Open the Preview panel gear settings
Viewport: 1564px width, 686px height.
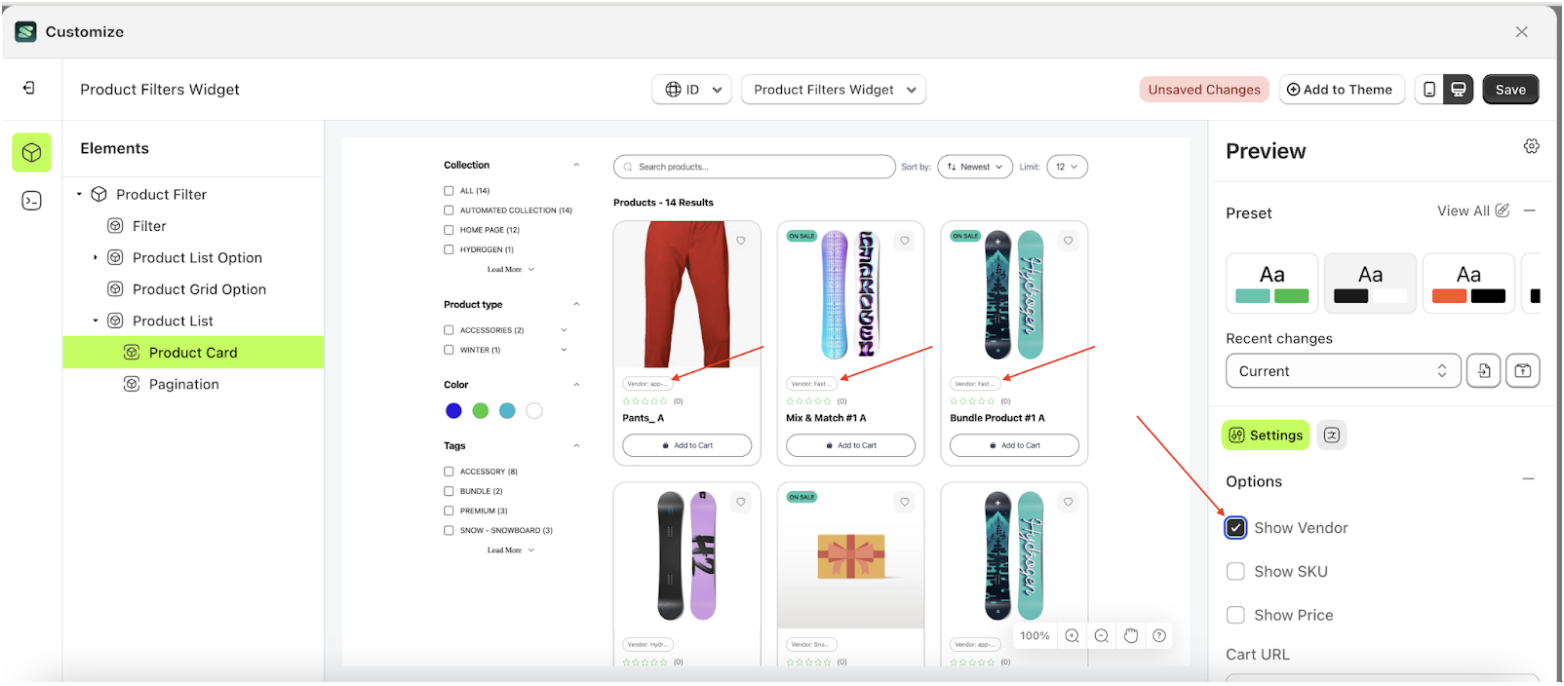[1531, 147]
